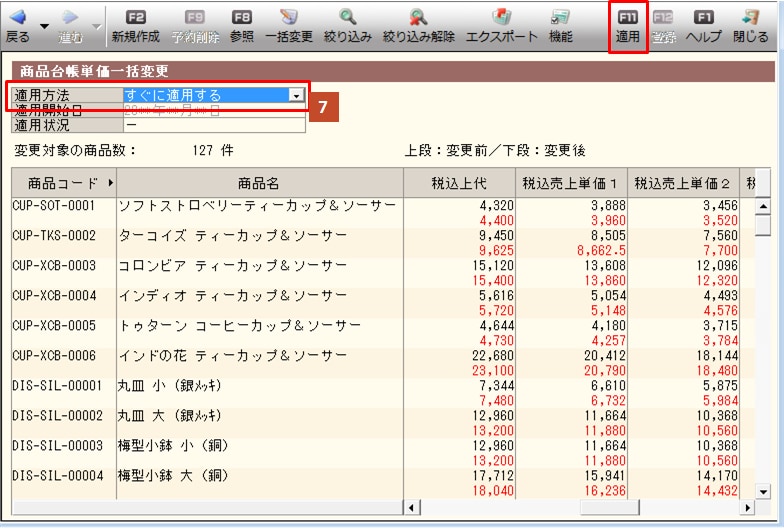Open the 適用方法 dropdown list

point(296,95)
